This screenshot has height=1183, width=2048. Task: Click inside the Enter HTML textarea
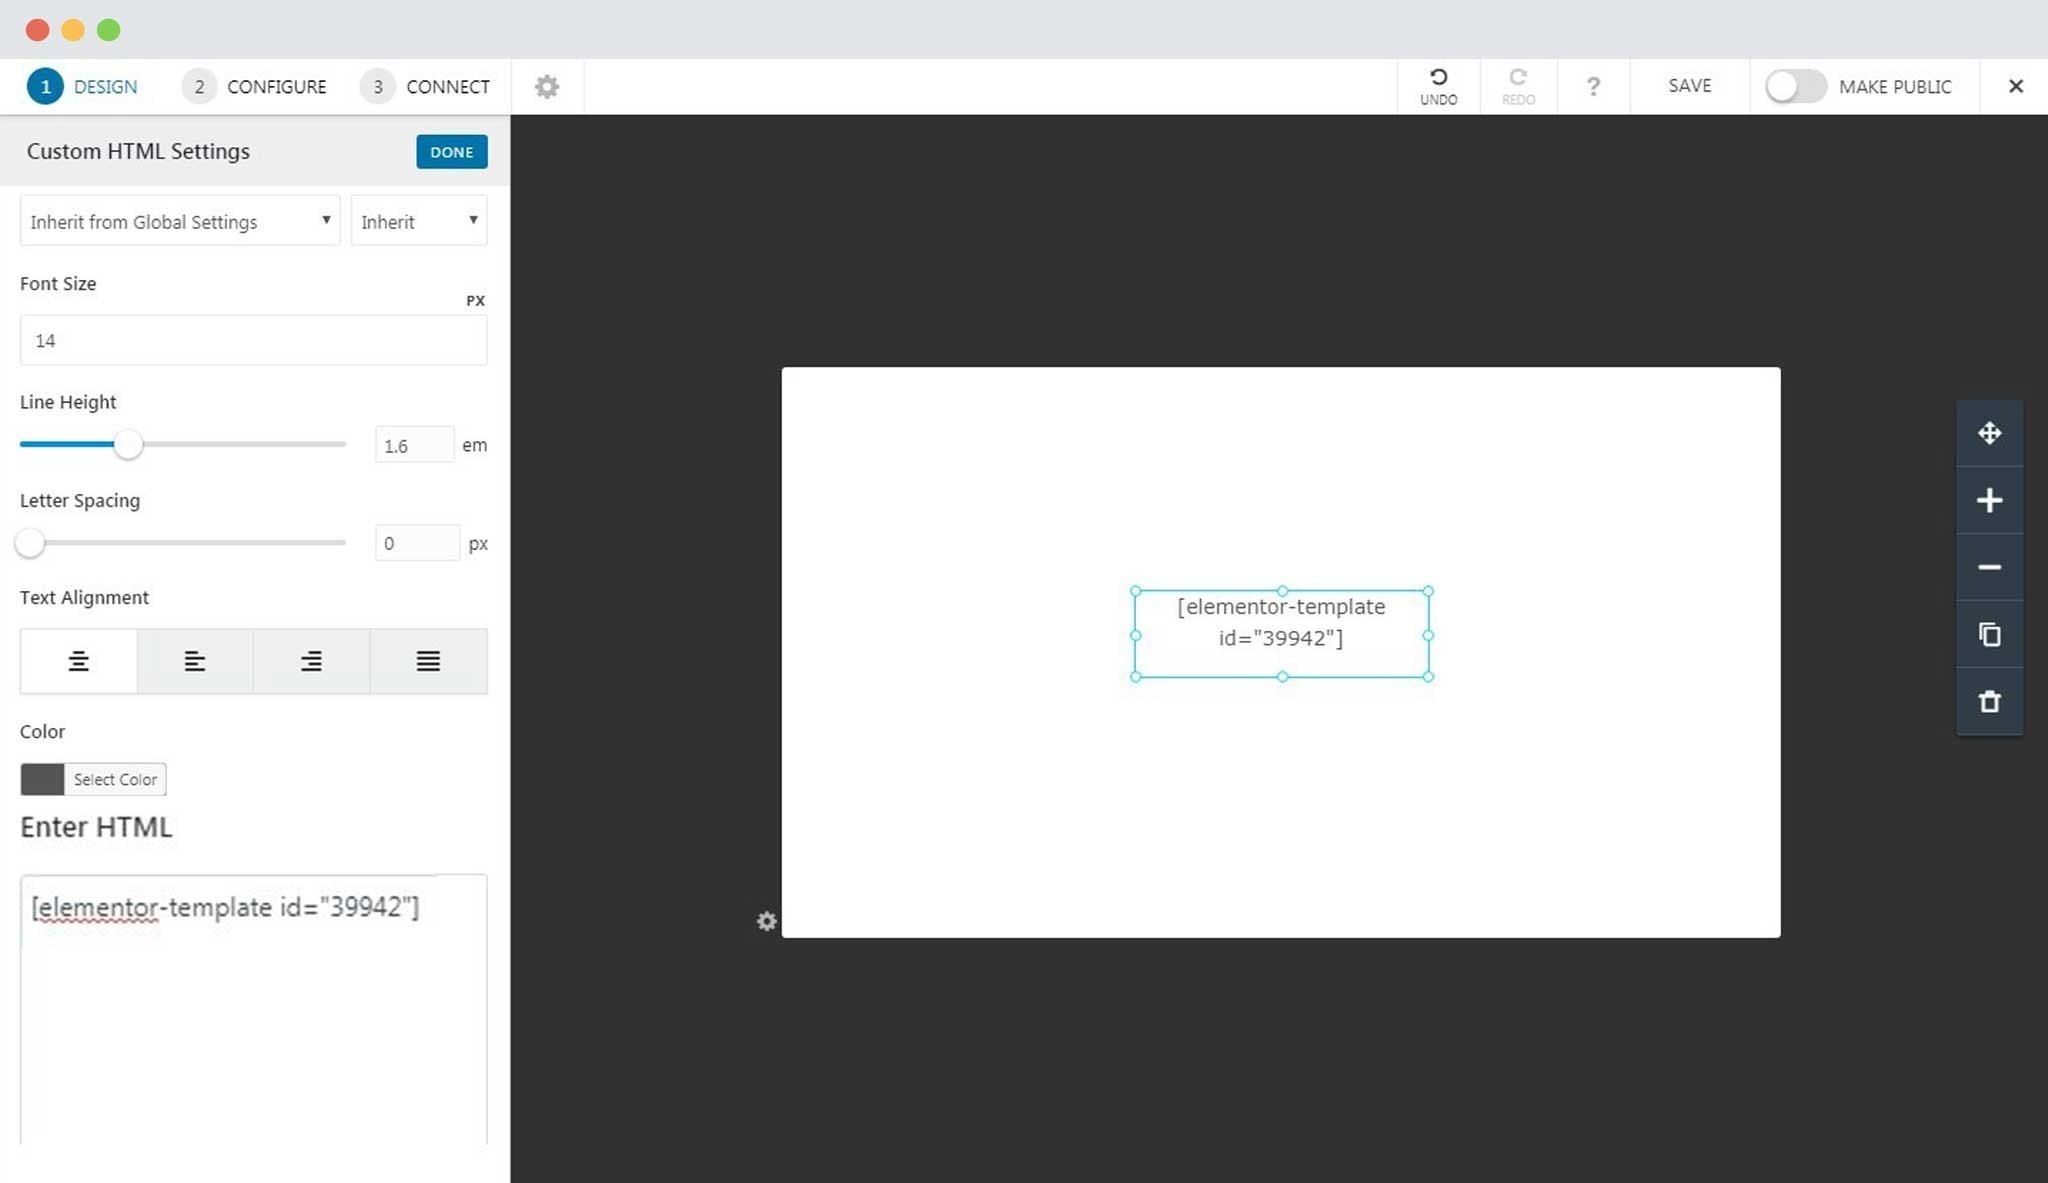[253, 1010]
